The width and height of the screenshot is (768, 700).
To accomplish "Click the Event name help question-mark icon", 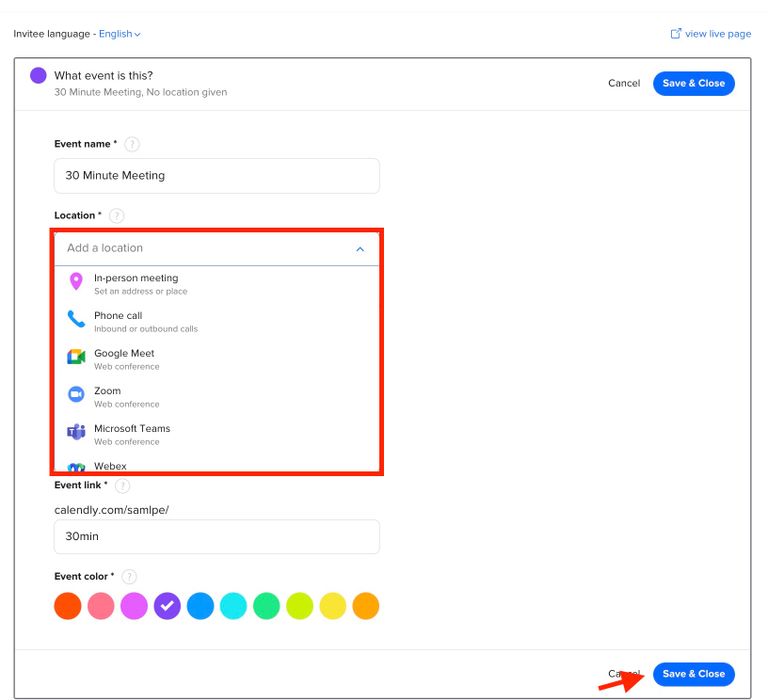I will [x=132, y=144].
